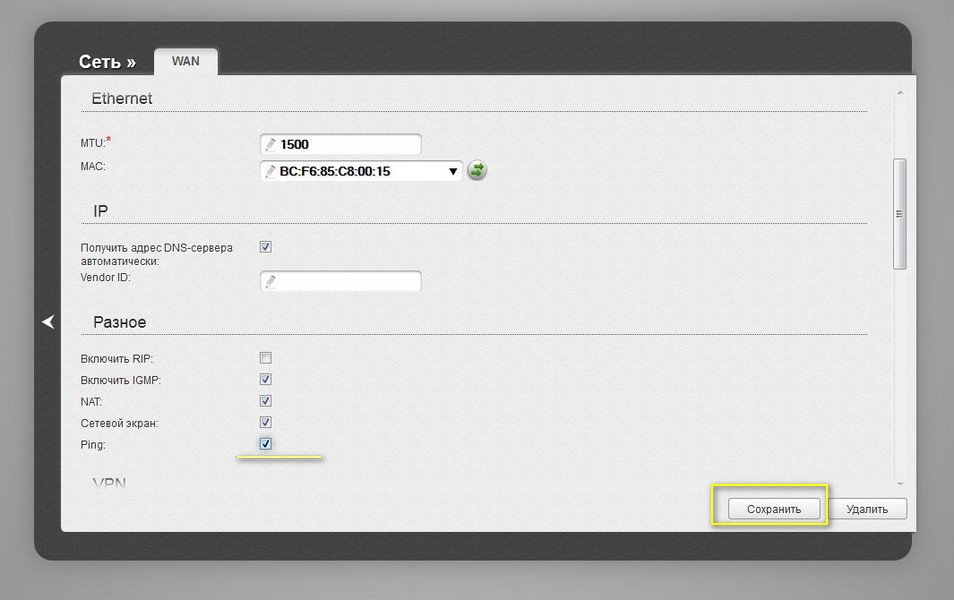This screenshot has width=954, height=600.
Task: Uncheck the IGMP checkbox
Action: point(265,379)
